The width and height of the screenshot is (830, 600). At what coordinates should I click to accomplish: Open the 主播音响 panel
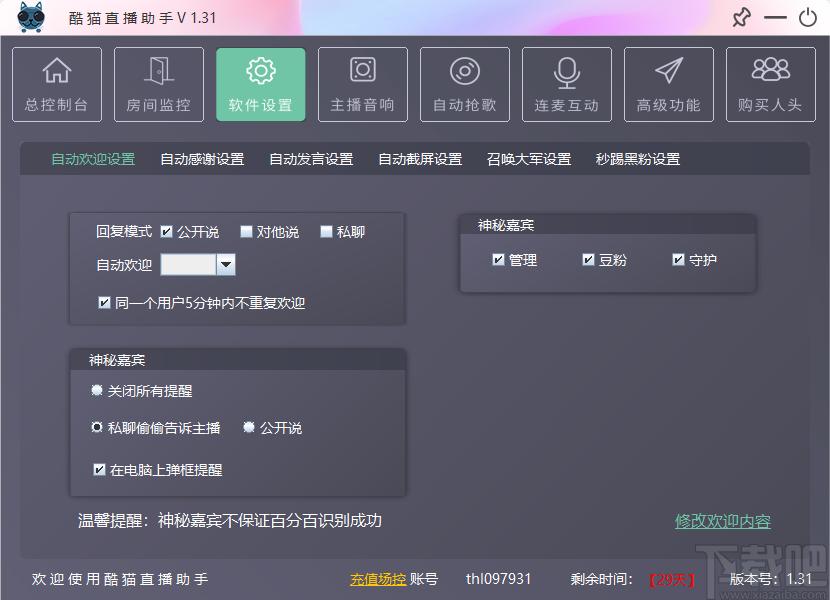(x=362, y=84)
